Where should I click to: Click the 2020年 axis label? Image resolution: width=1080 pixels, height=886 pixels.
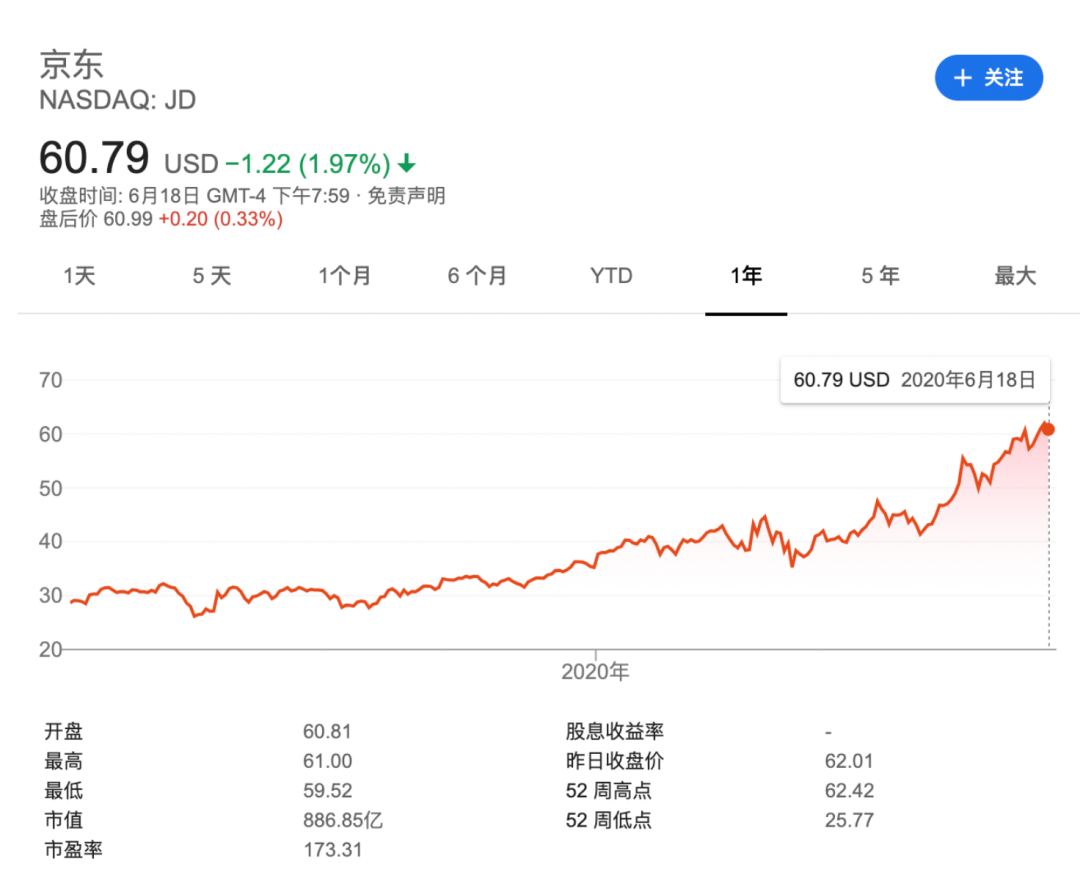pos(595,672)
